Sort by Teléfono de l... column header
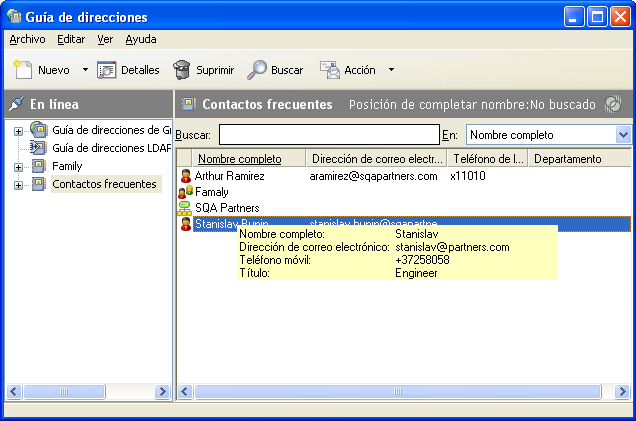The image size is (636, 421). pyautogui.click(x=488, y=159)
